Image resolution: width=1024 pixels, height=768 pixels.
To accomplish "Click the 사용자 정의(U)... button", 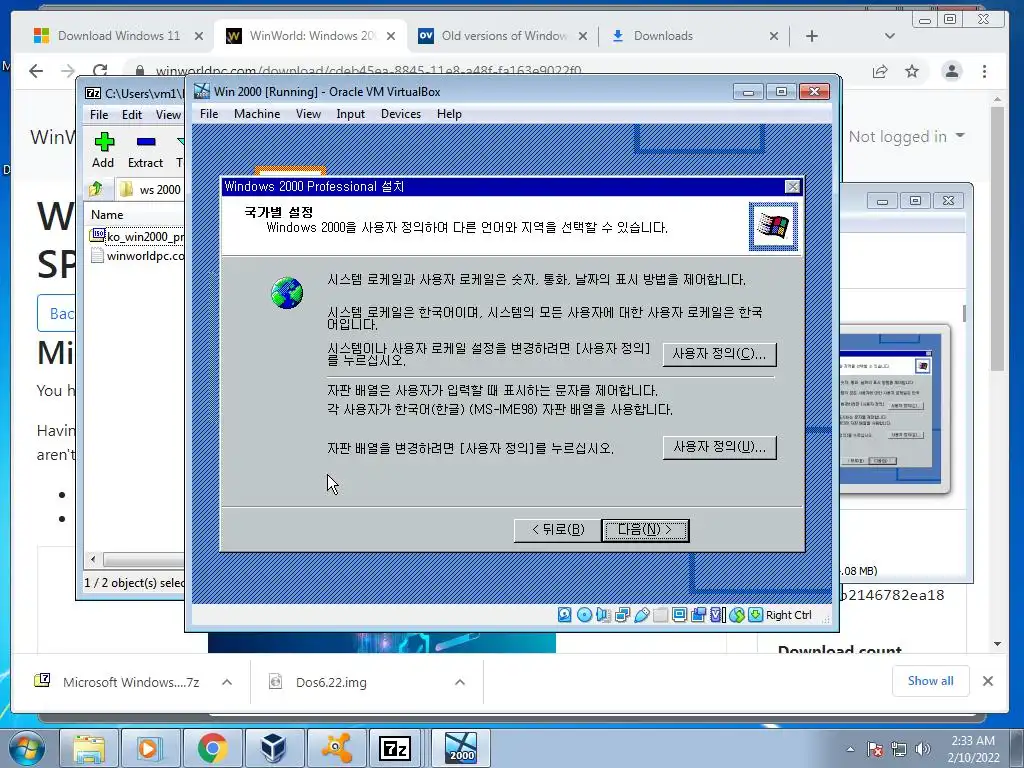I will (720, 447).
